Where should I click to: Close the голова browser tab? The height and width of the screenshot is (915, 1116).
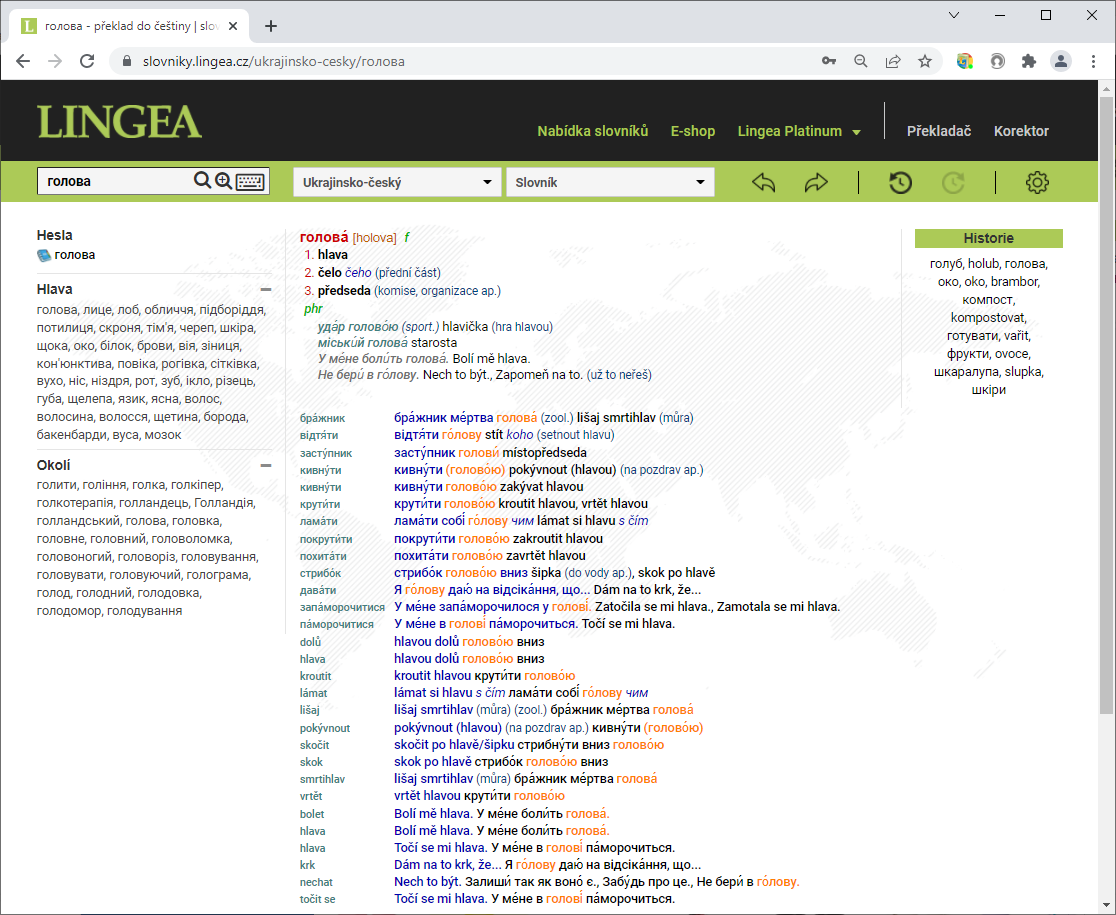click(x=233, y=26)
